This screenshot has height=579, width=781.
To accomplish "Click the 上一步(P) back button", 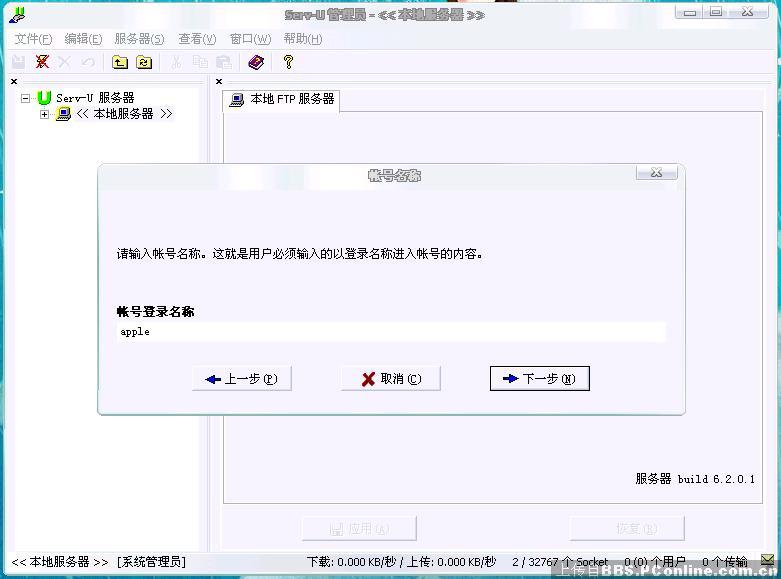I will pos(241,379).
